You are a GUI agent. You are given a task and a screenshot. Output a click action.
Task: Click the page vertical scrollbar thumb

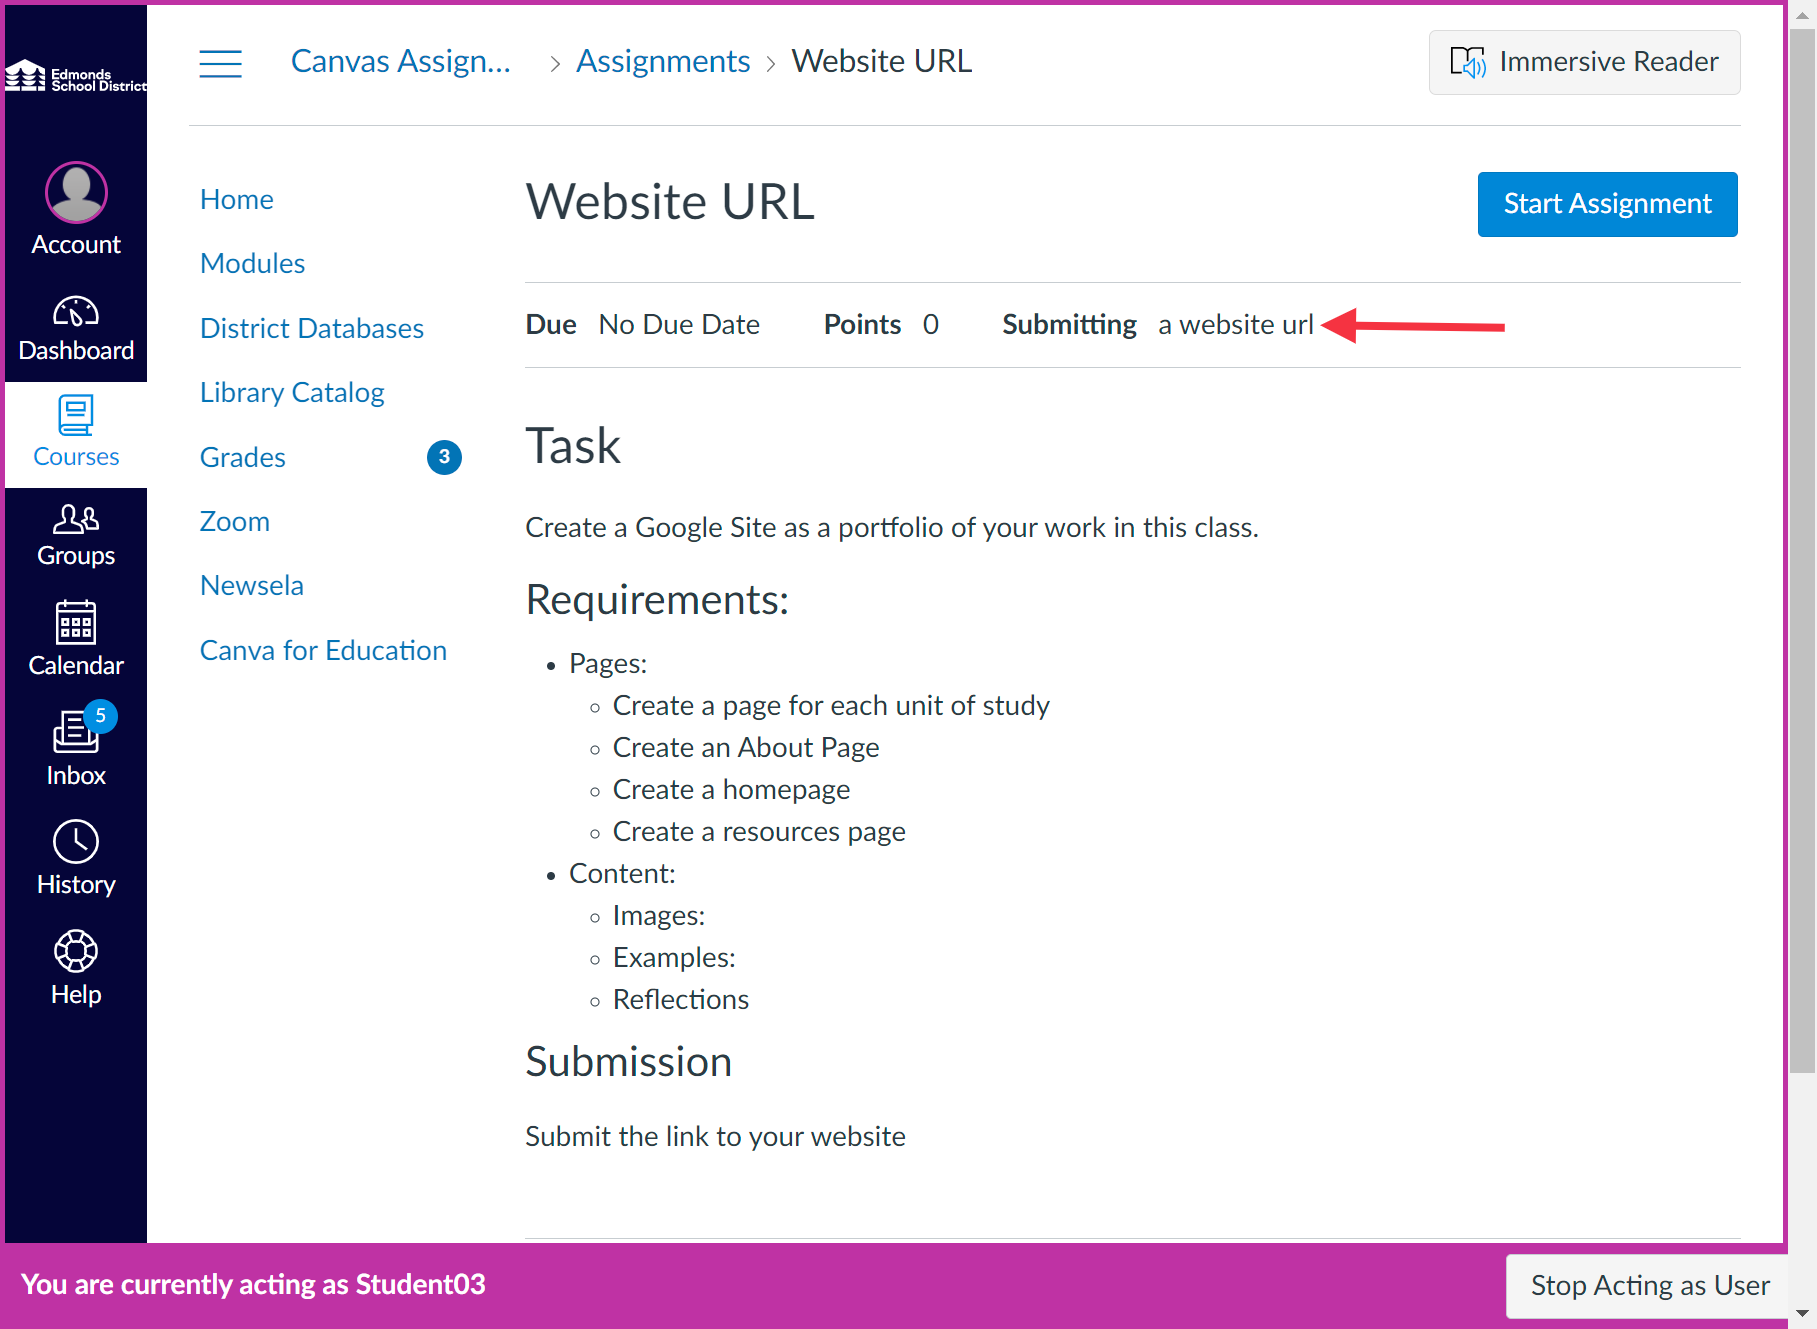pyautogui.click(x=1802, y=550)
